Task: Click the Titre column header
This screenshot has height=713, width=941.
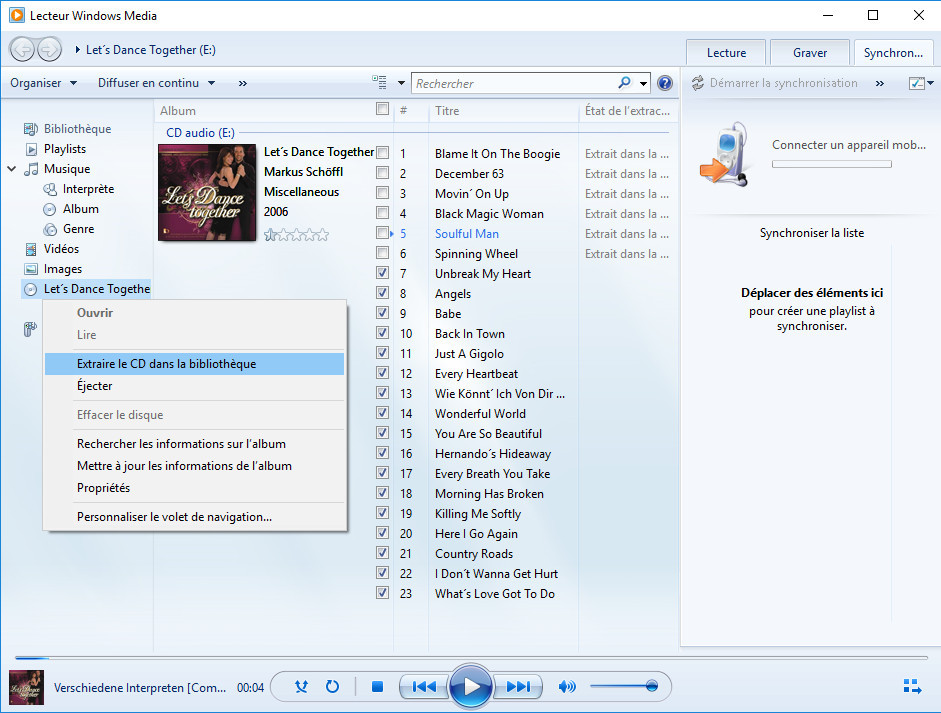Action: (x=503, y=110)
